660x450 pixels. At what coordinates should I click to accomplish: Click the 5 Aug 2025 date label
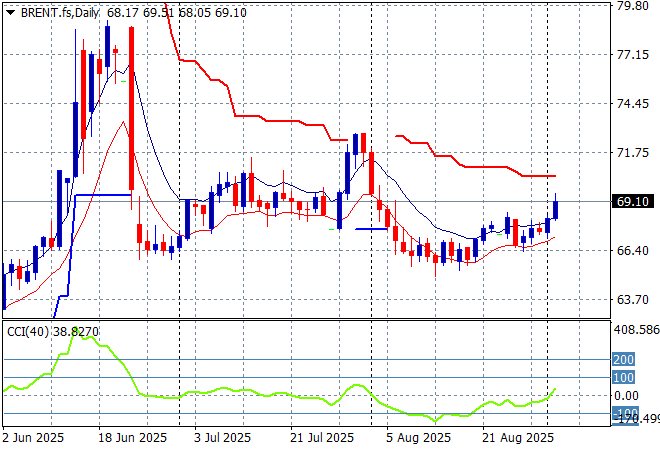[418, 438]
